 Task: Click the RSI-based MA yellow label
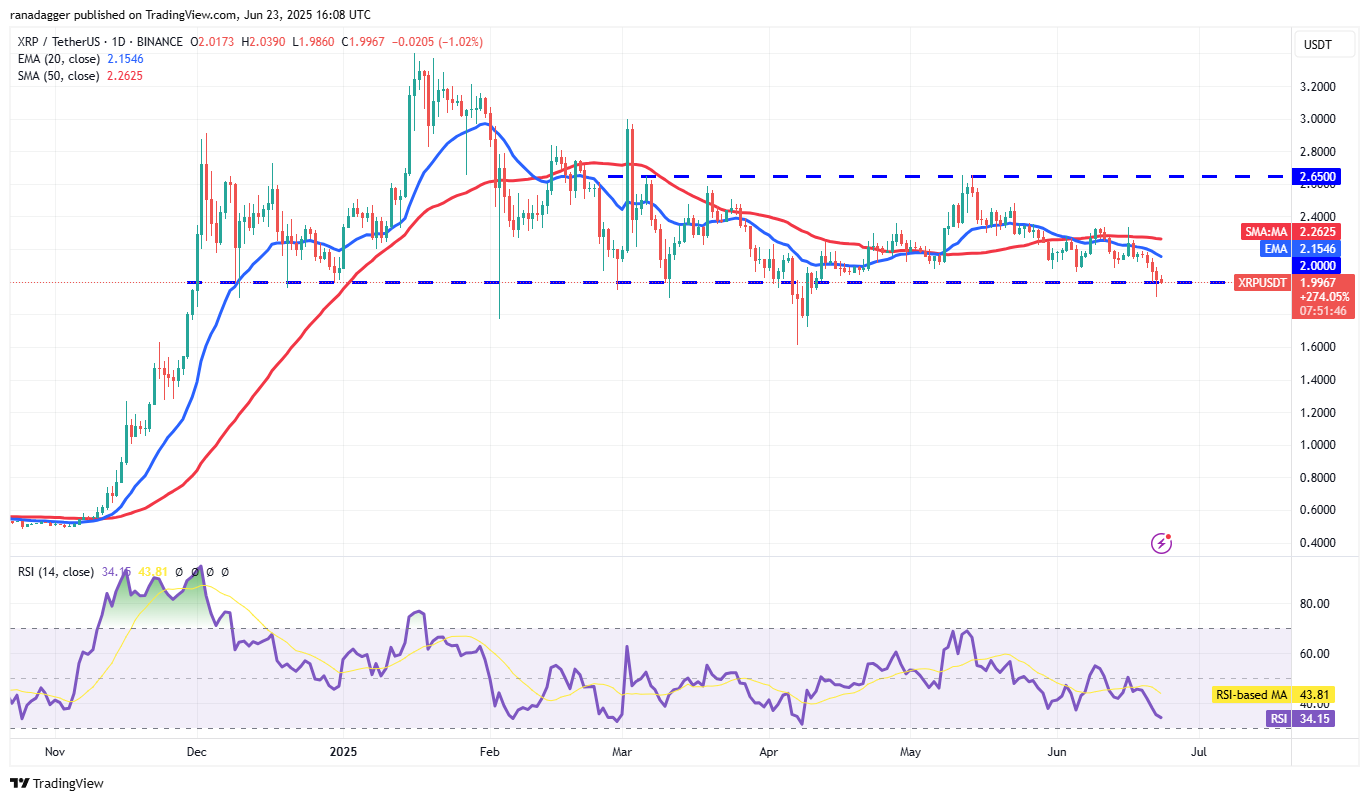point(1251,695)
